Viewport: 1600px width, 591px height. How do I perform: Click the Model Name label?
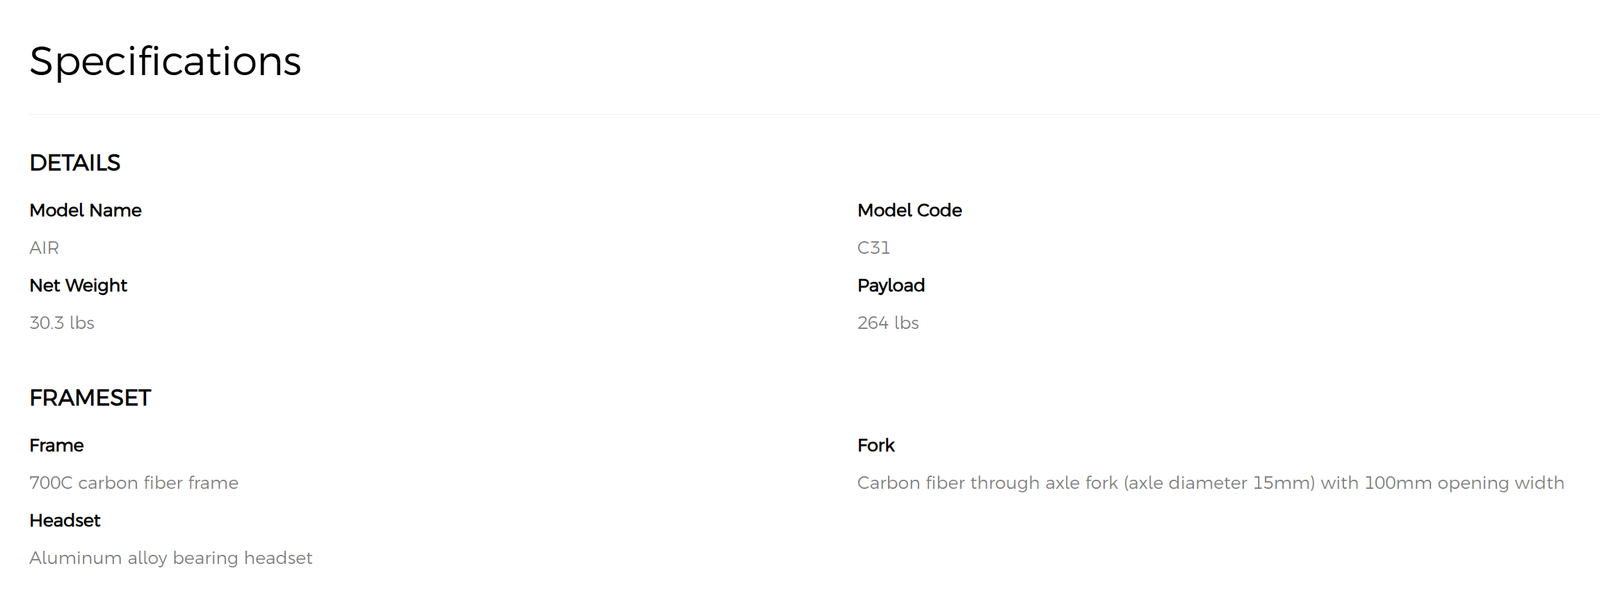[85, 210]
